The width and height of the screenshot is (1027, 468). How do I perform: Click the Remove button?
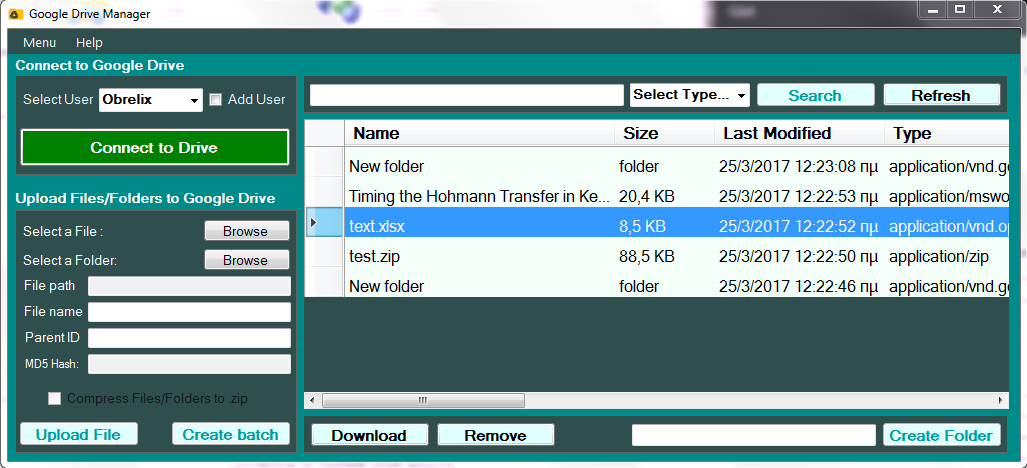tap(496, 435)
